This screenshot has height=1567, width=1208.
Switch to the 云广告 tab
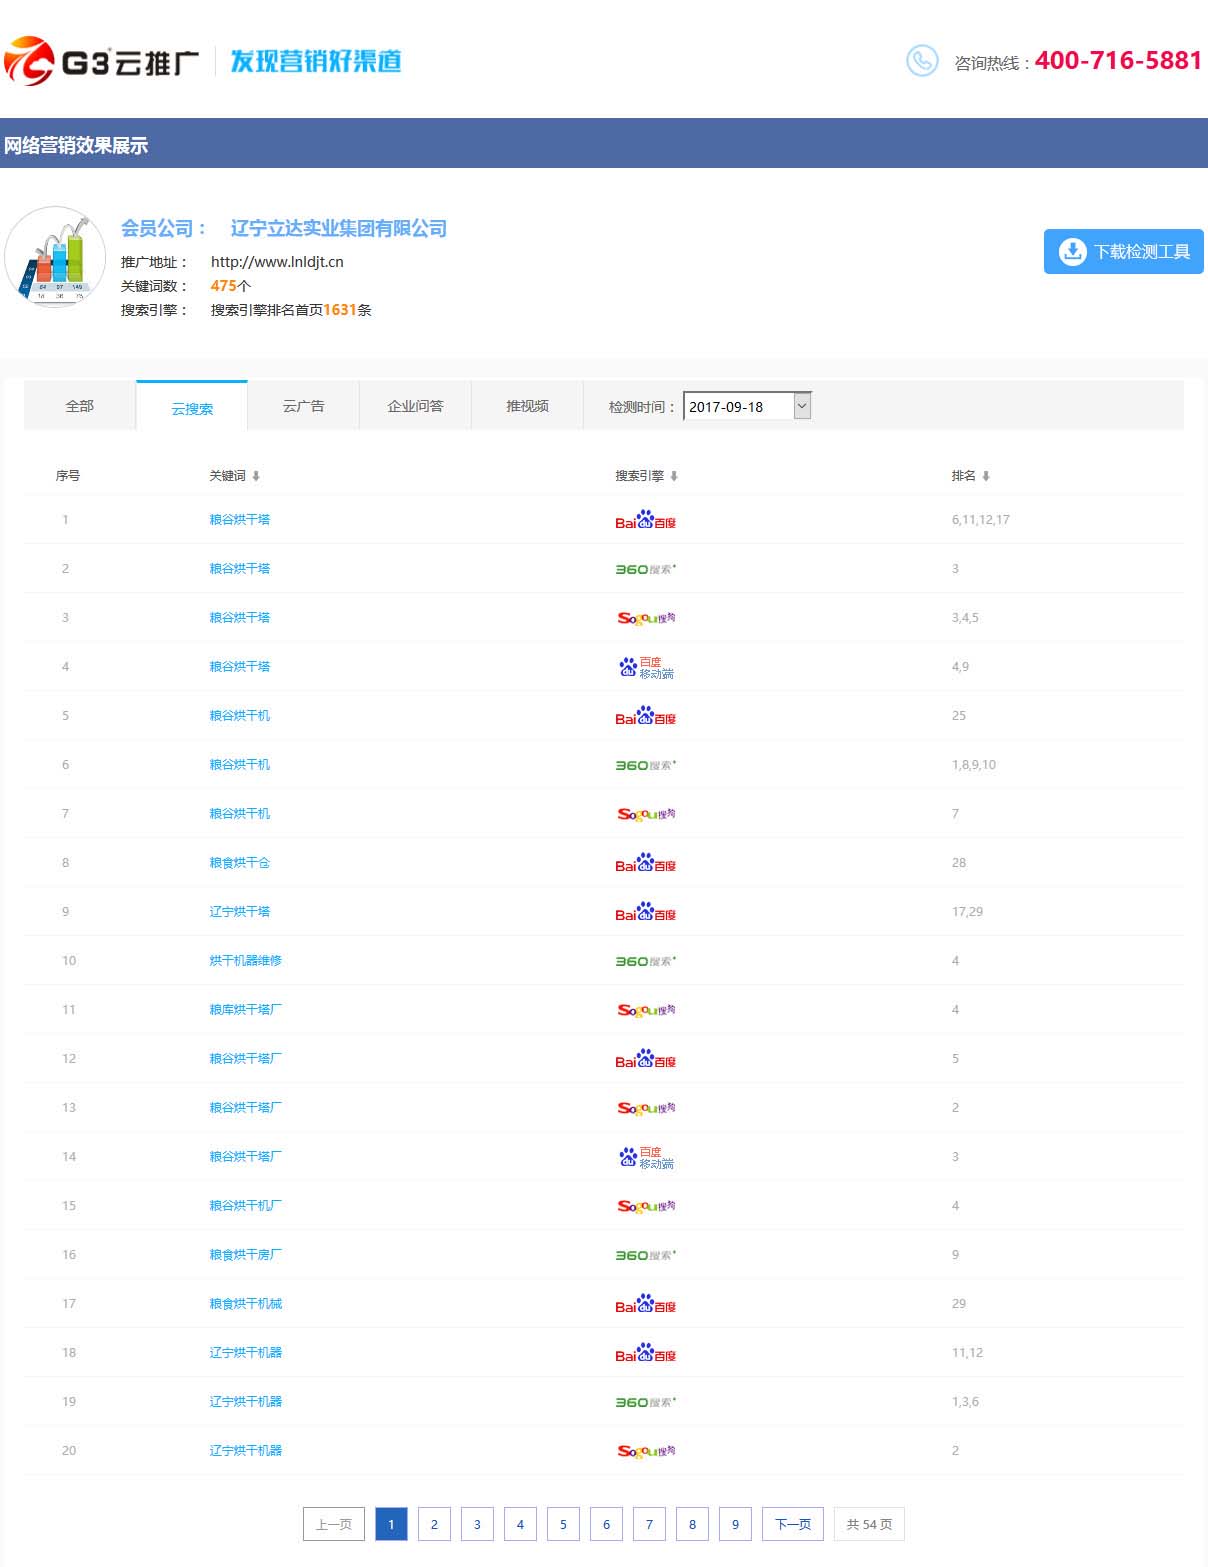[x=303, y=406]
